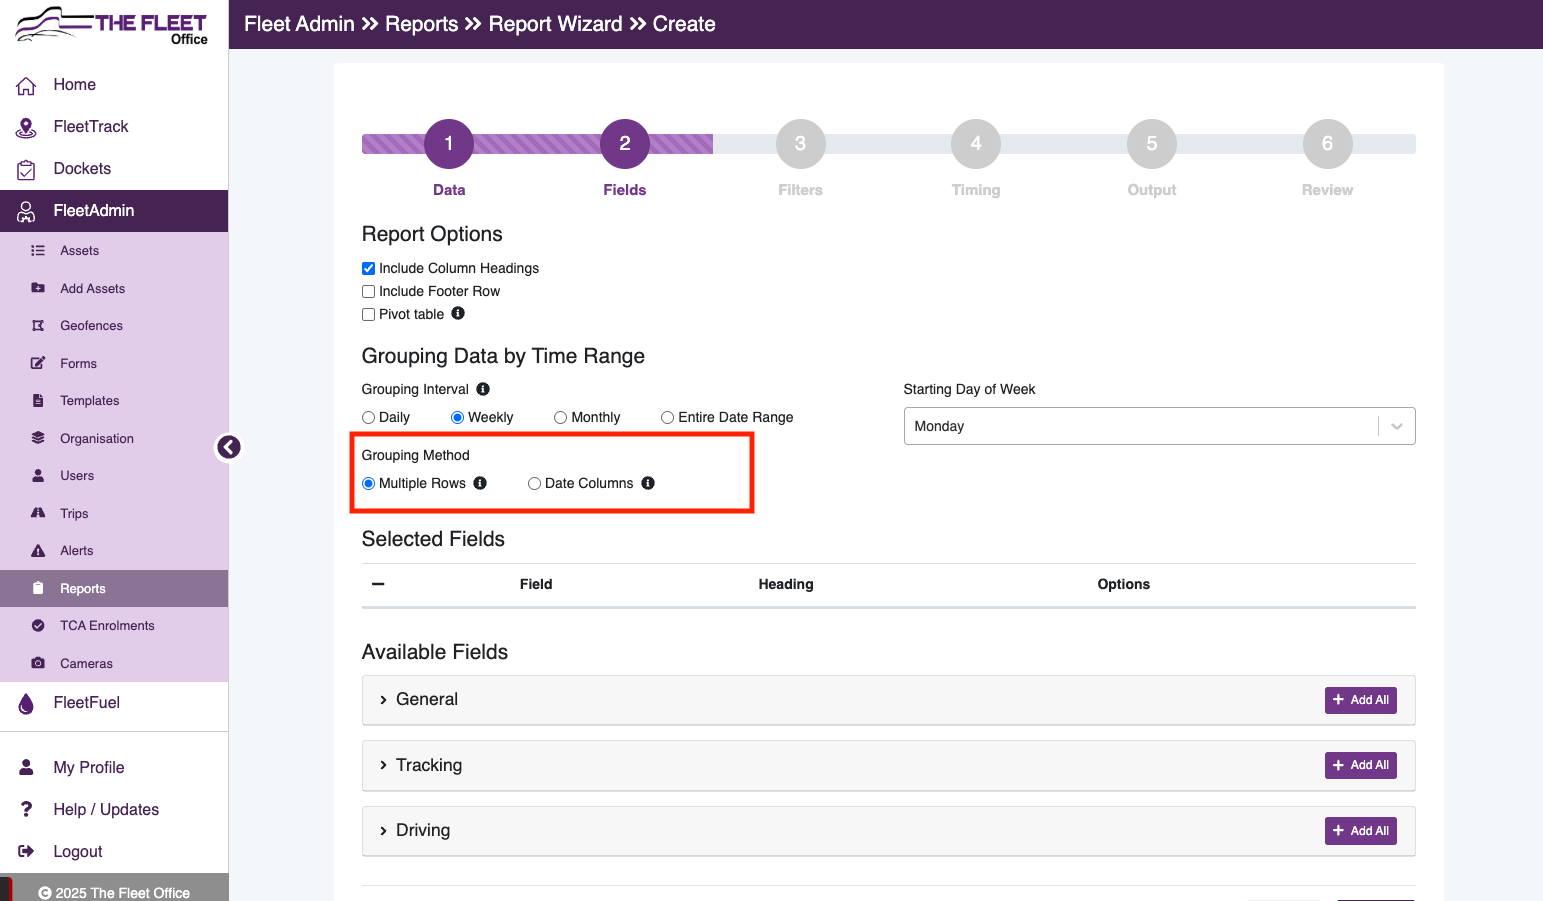Image resolution: width=1543 pixels, height=901 pixels.
Task: Select Date Columns grouping method
Action: point(534,483)
